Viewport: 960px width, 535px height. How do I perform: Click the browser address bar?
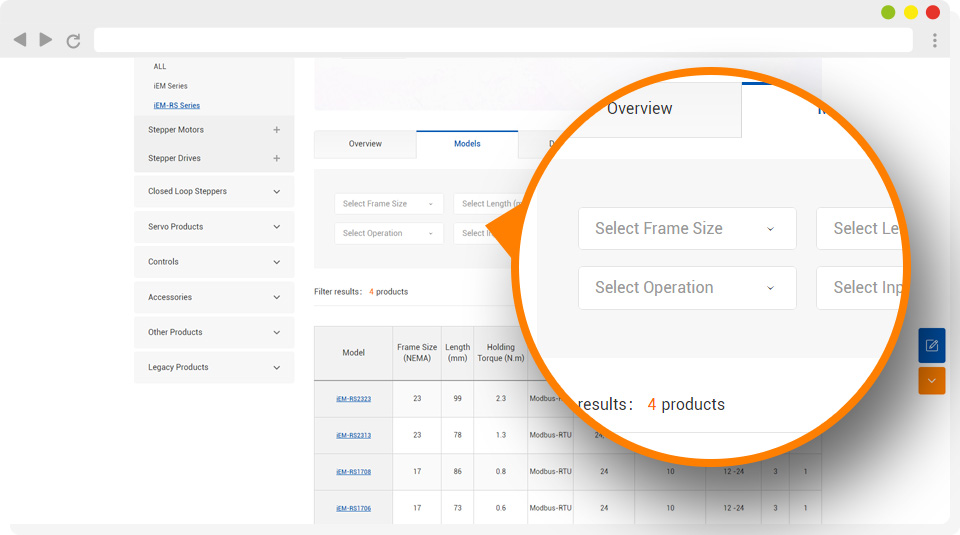[x=503, y=40]
